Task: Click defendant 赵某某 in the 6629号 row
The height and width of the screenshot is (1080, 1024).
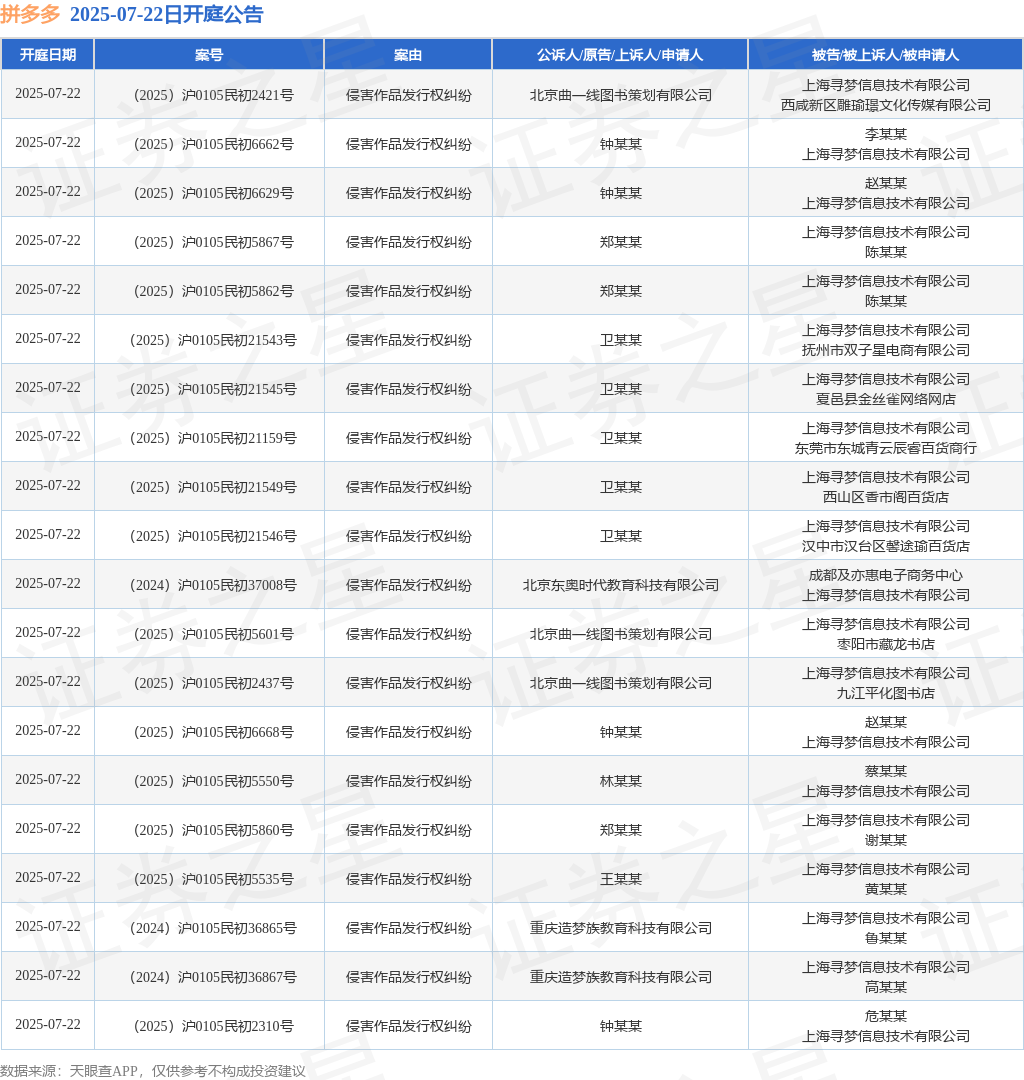Action: click(886, 183)
